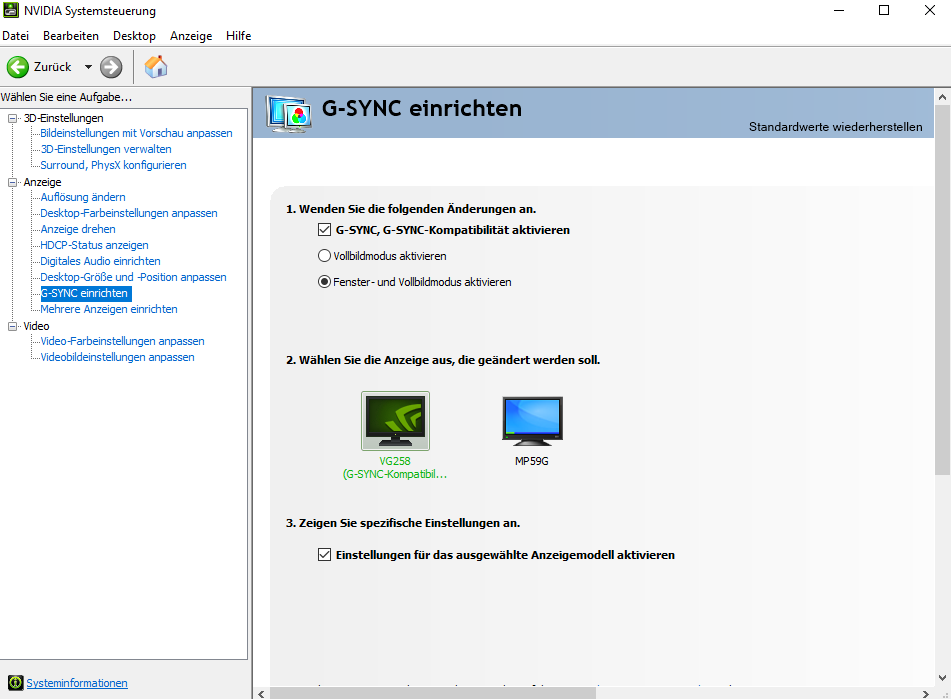This screenshot has width=951, height=699.
Task: Collapse the Video tree branch
Action: tap(11, 325)
